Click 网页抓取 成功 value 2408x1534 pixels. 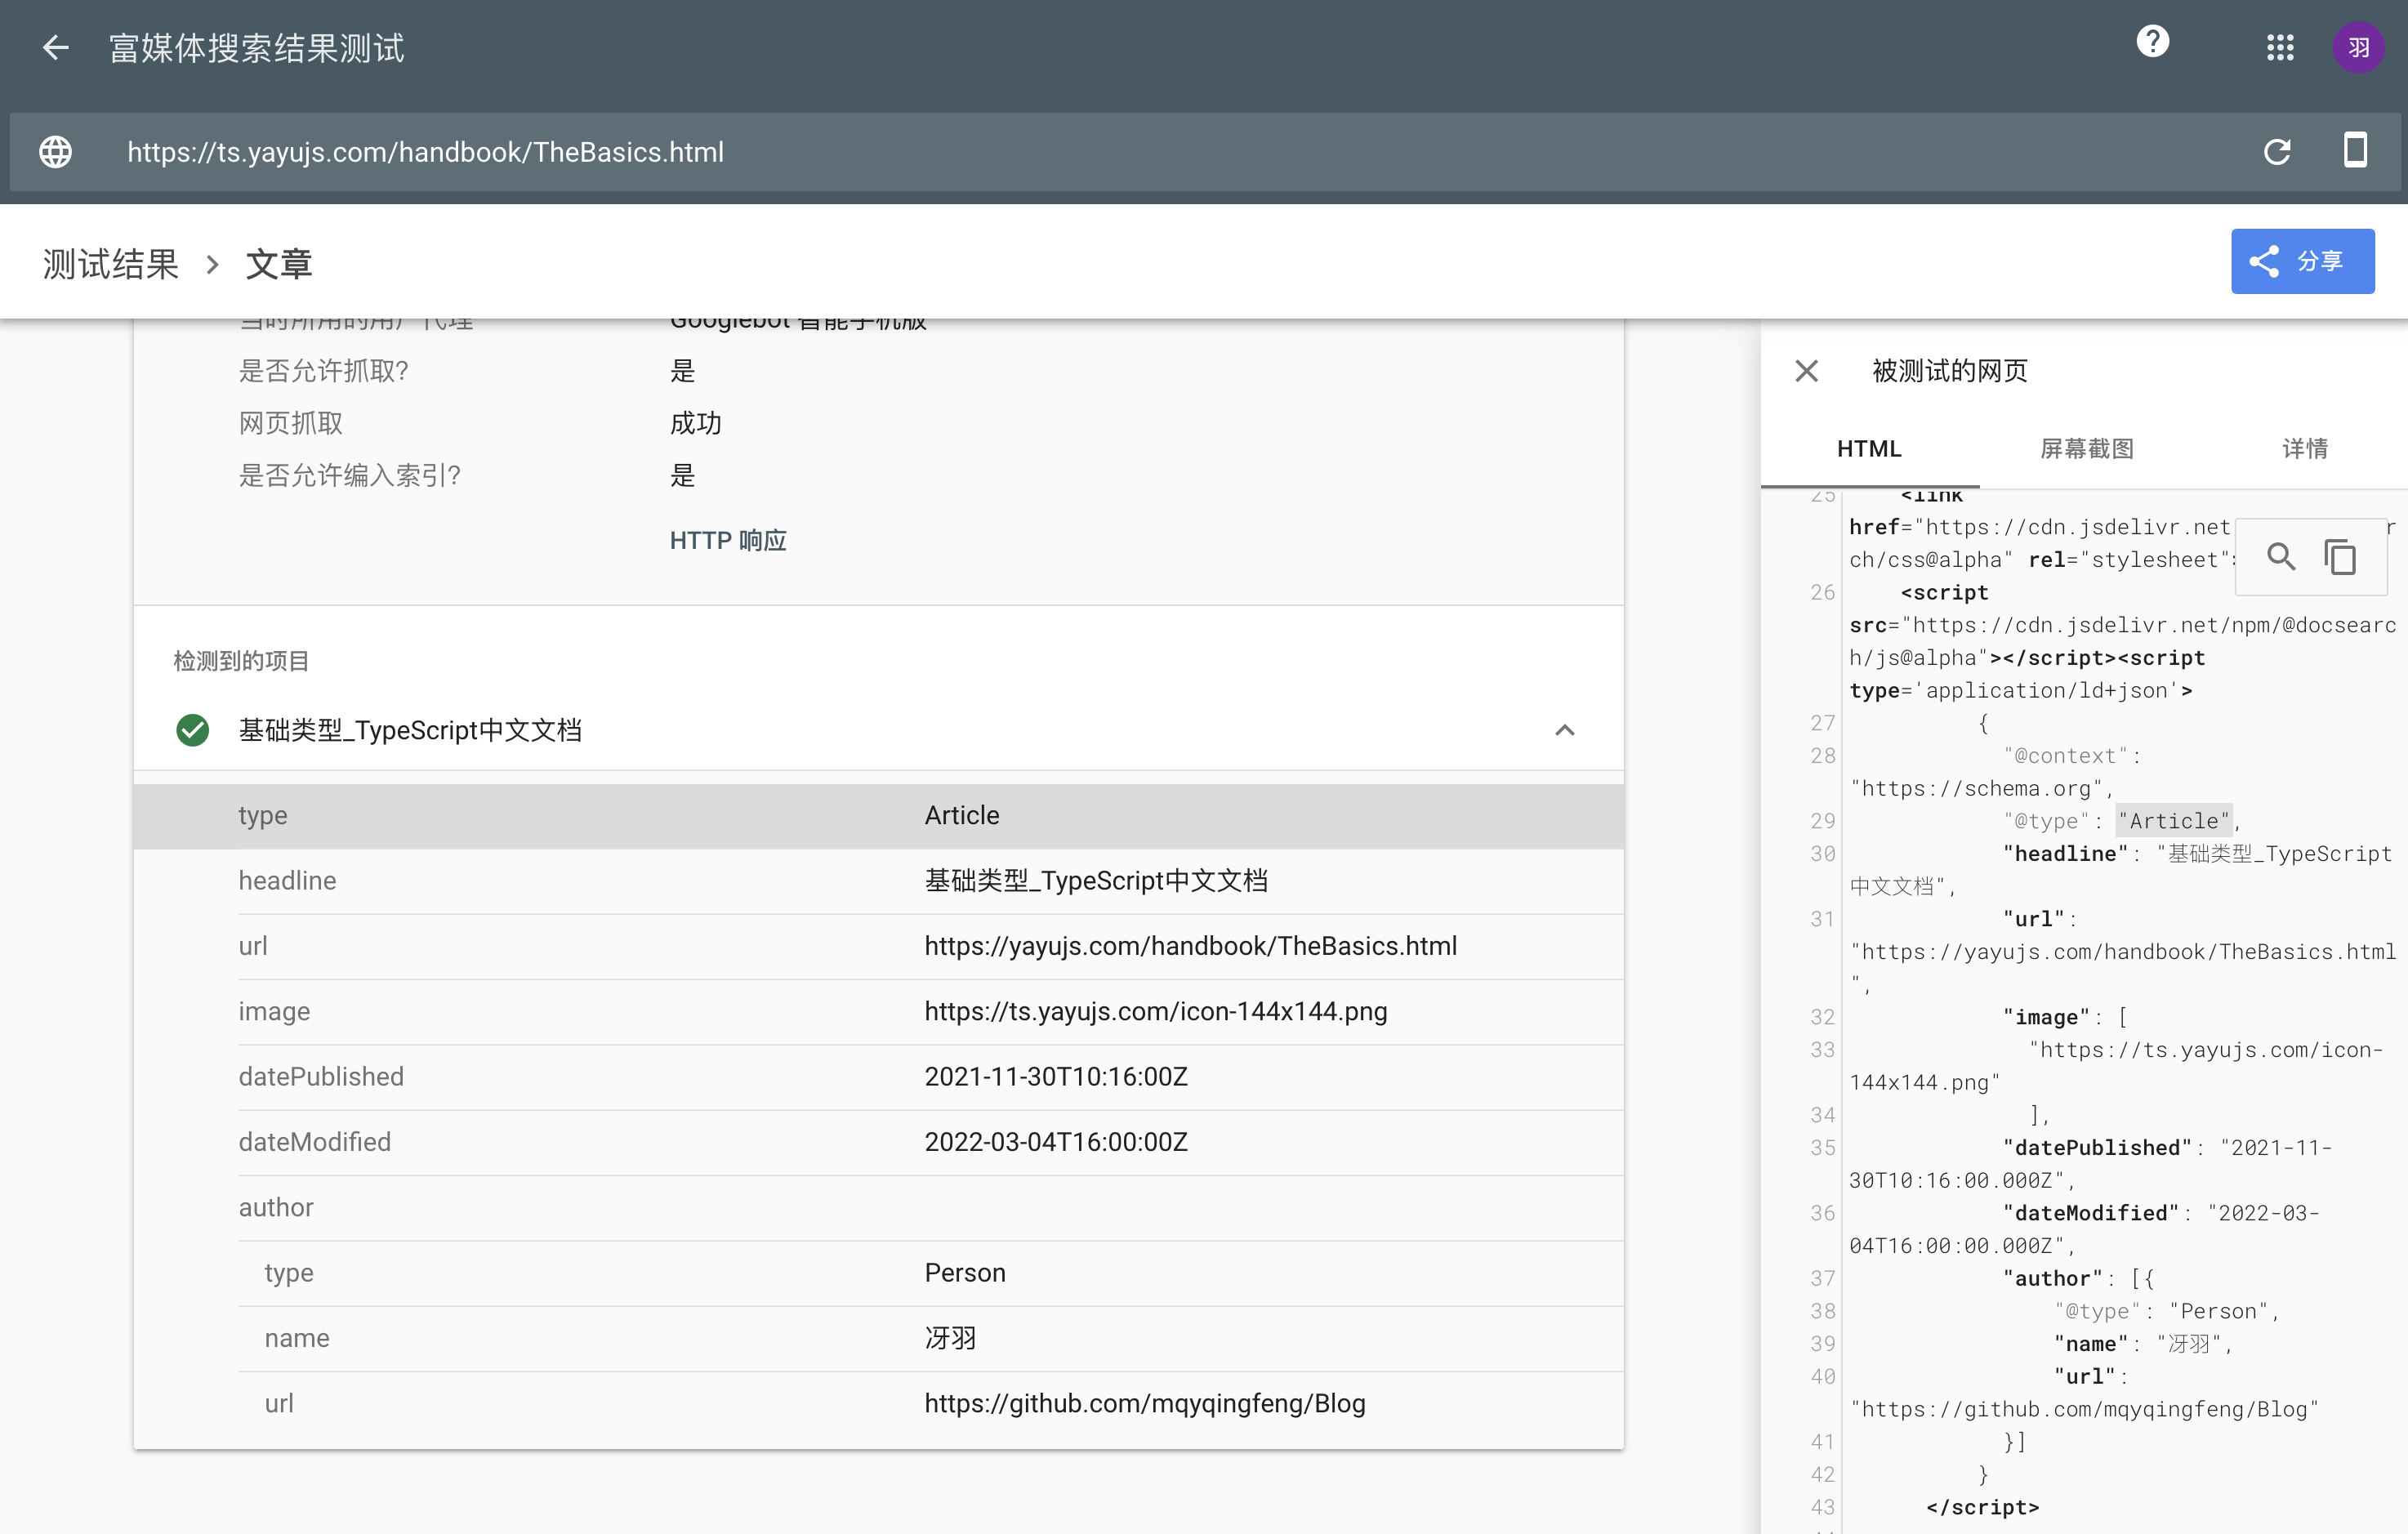click(695, 423)
